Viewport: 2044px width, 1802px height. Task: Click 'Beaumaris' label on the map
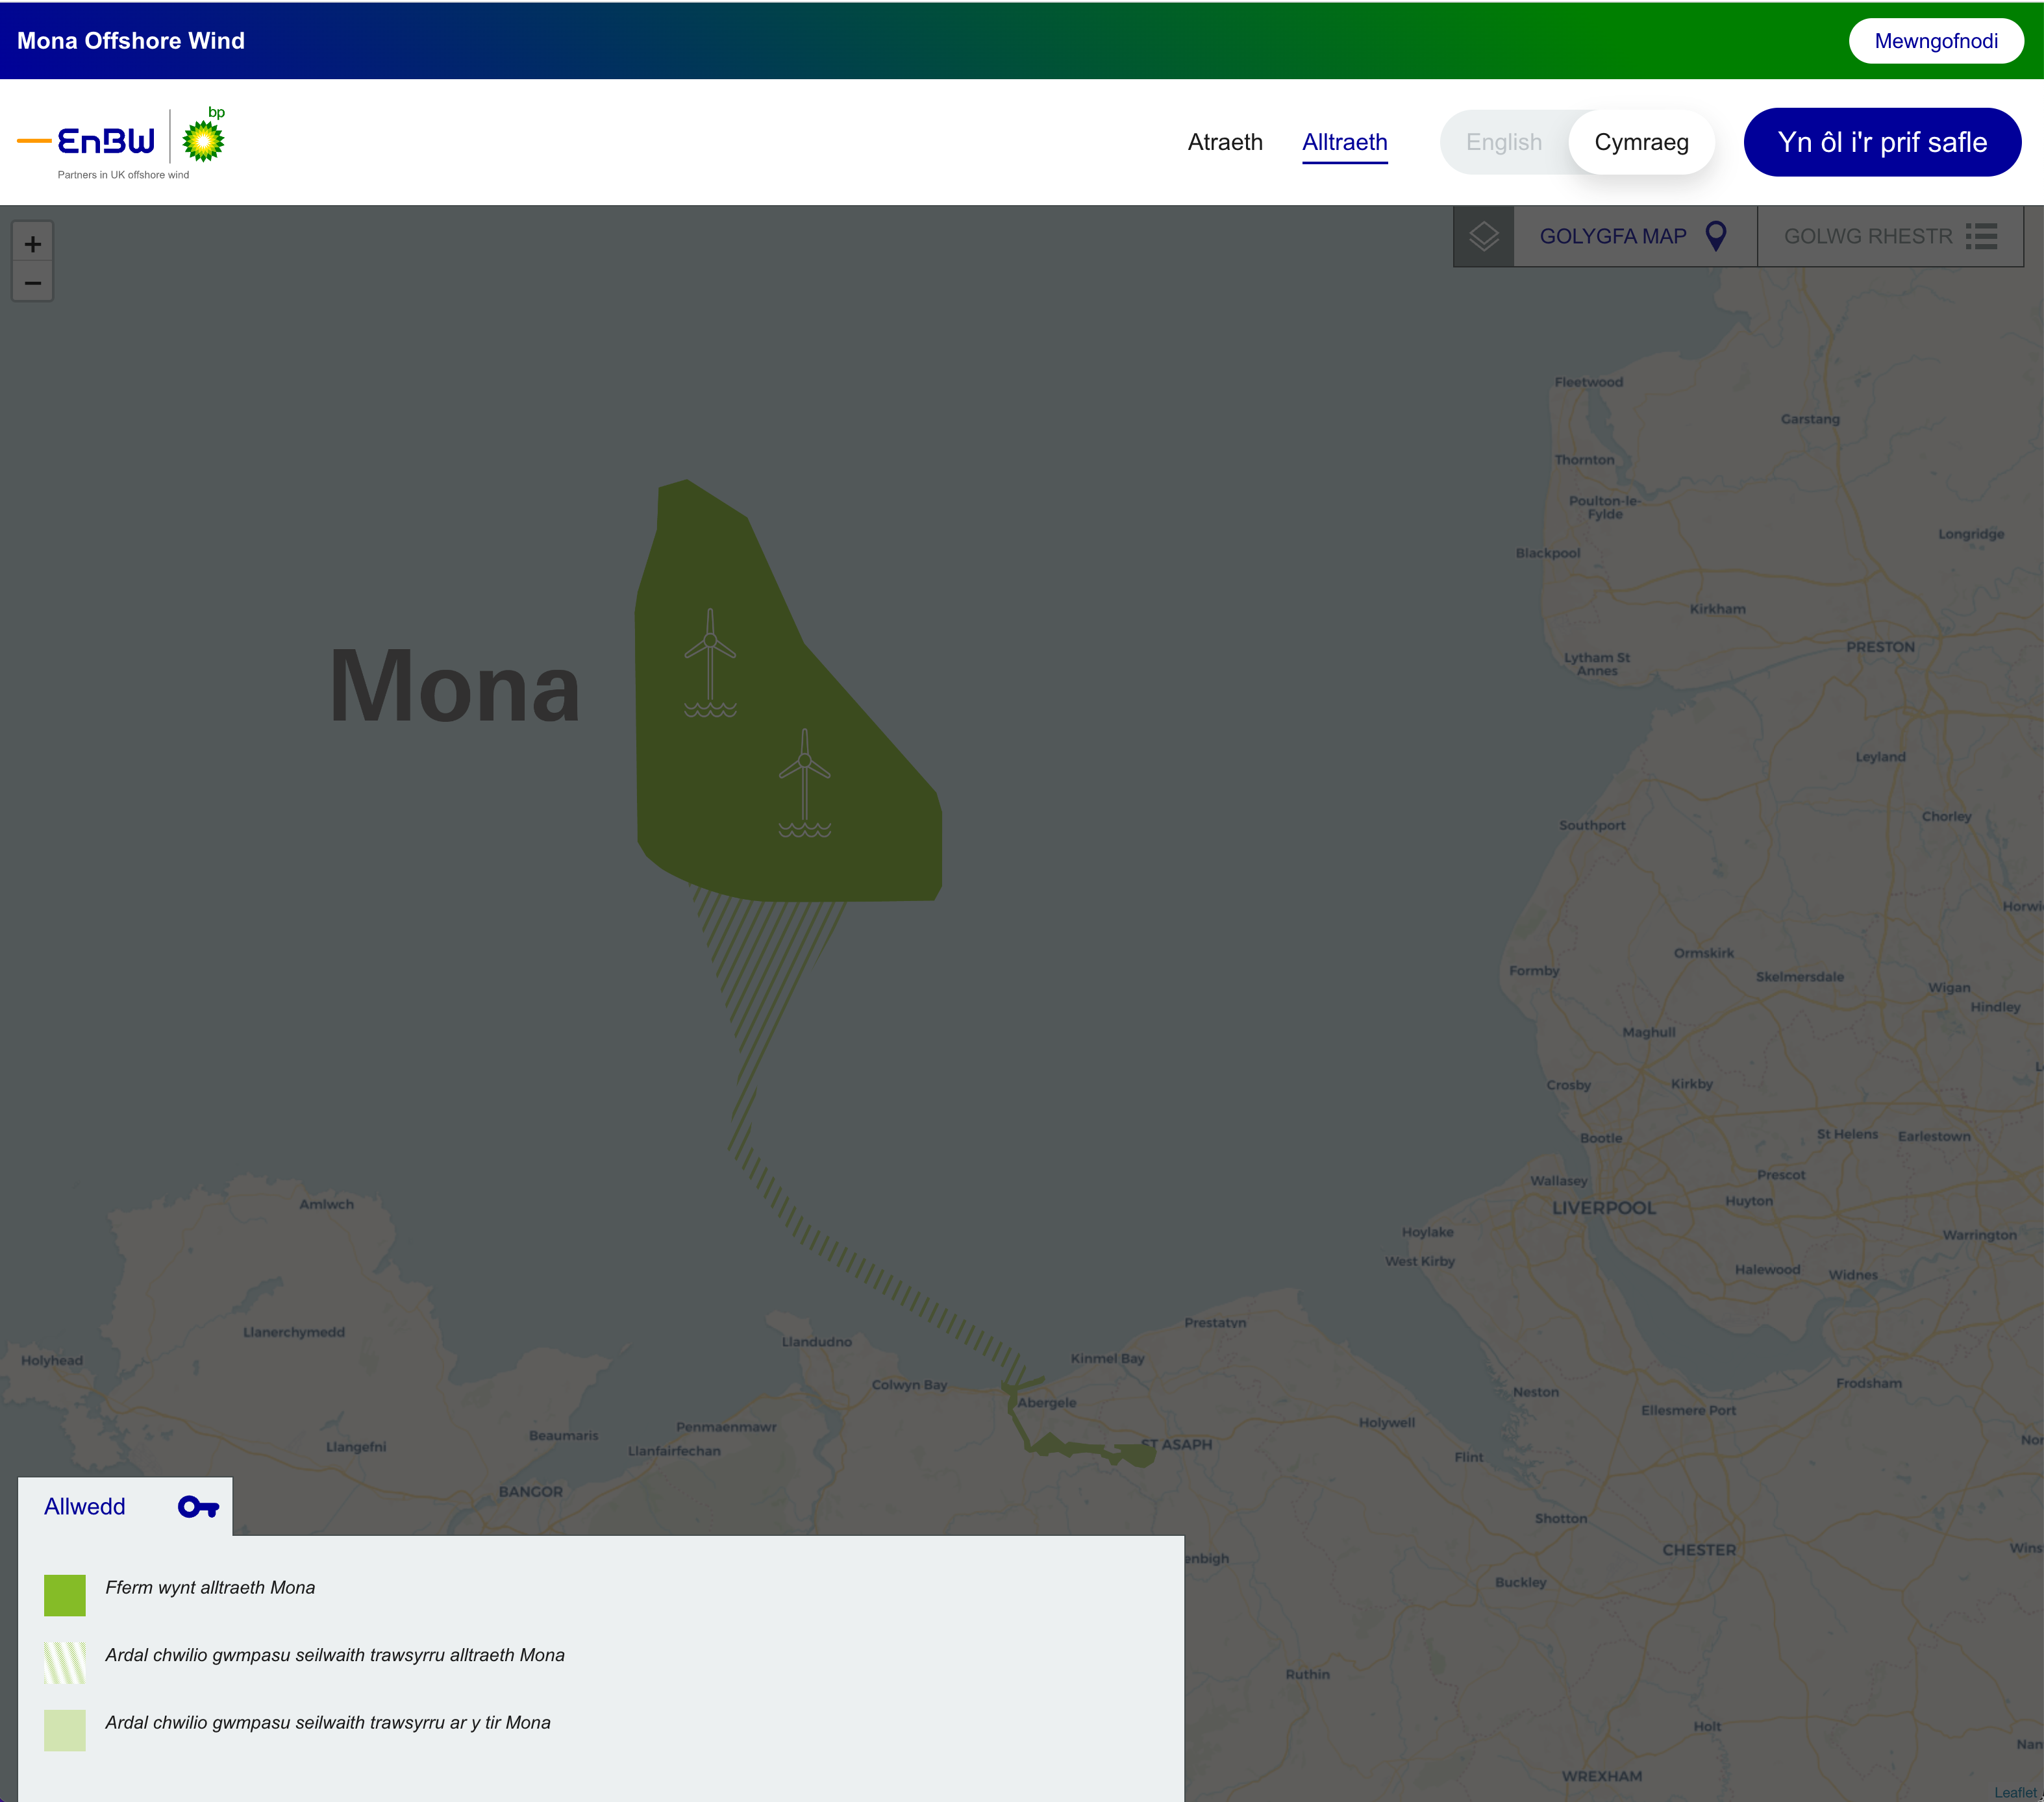click(x=564, y=1435)
